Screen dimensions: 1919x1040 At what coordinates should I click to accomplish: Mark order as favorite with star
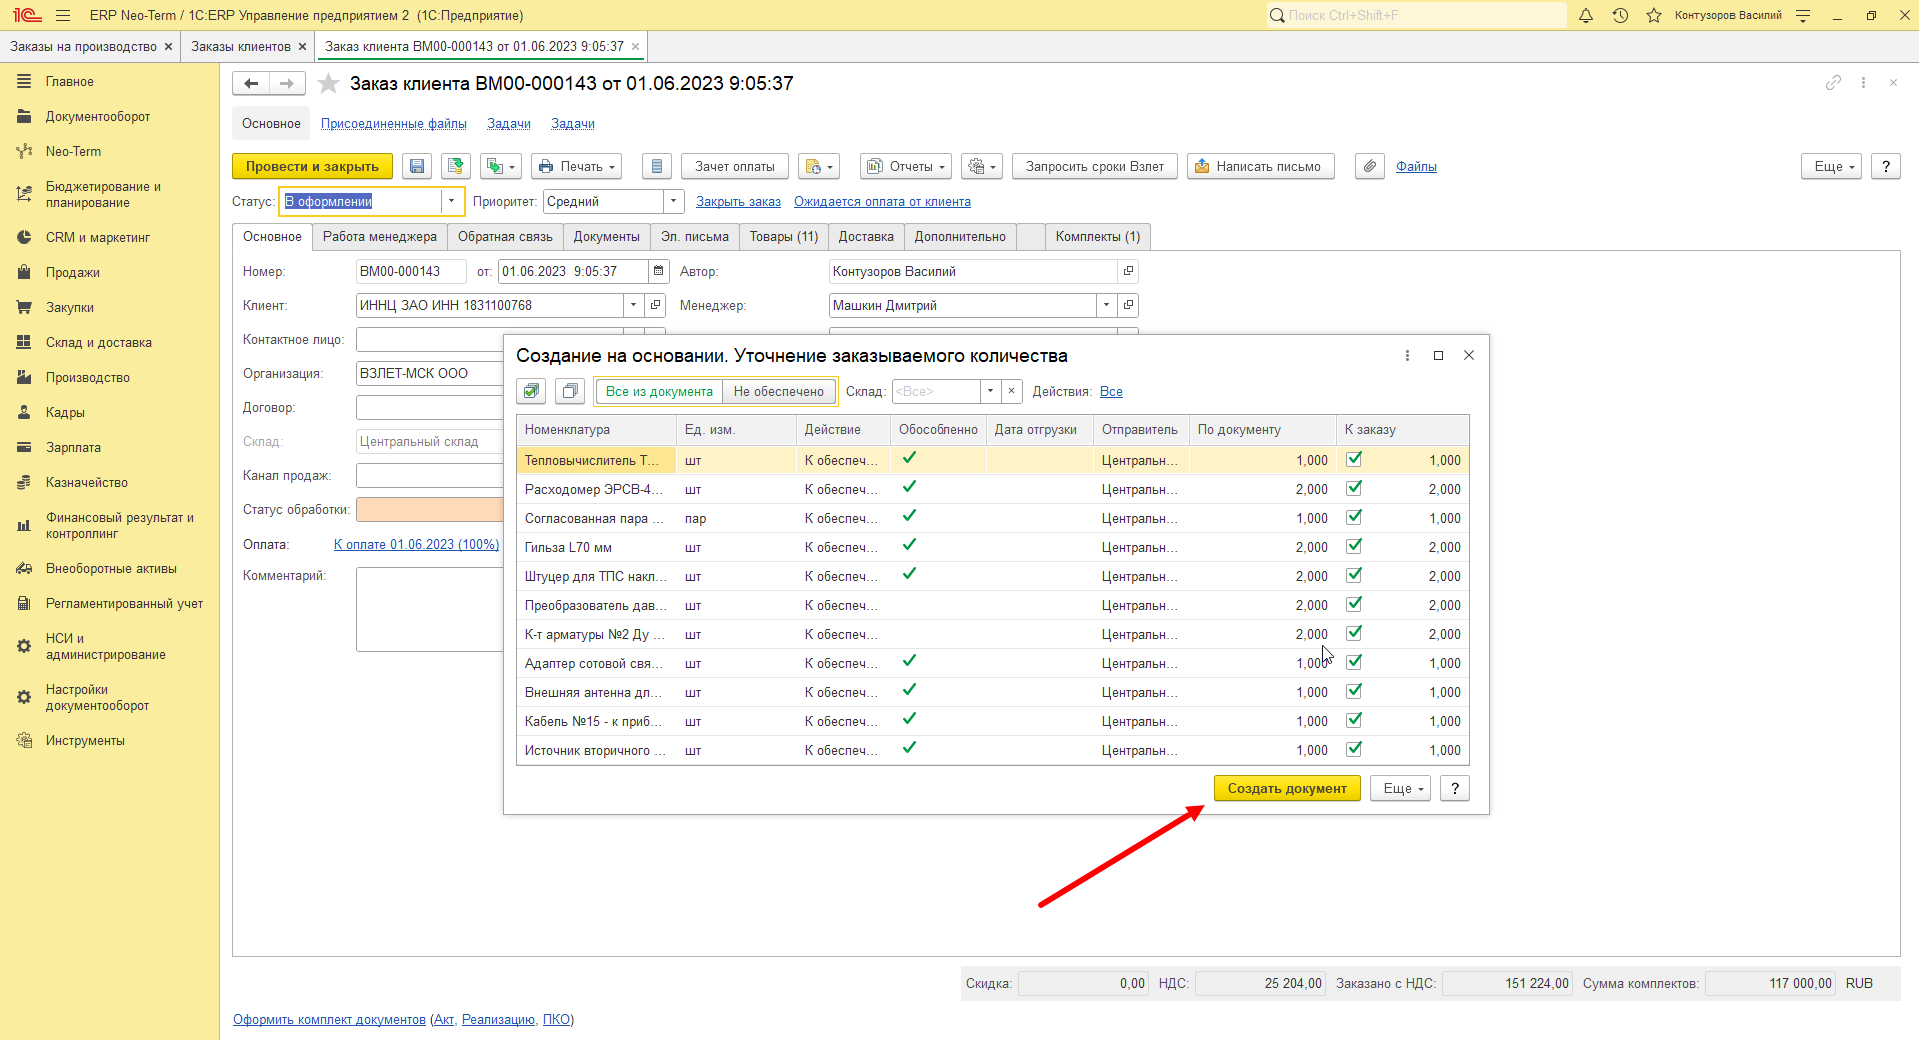click(328, 84)
